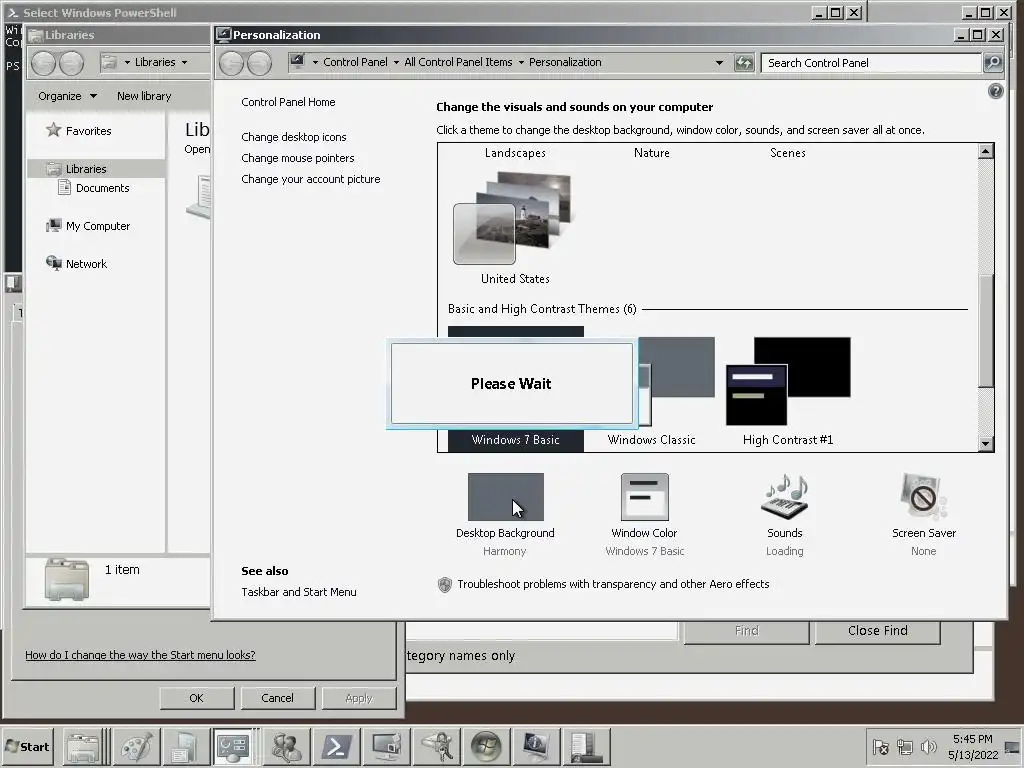
Task: Click the Action Center flag tray icon
Action: click(880, 746)
